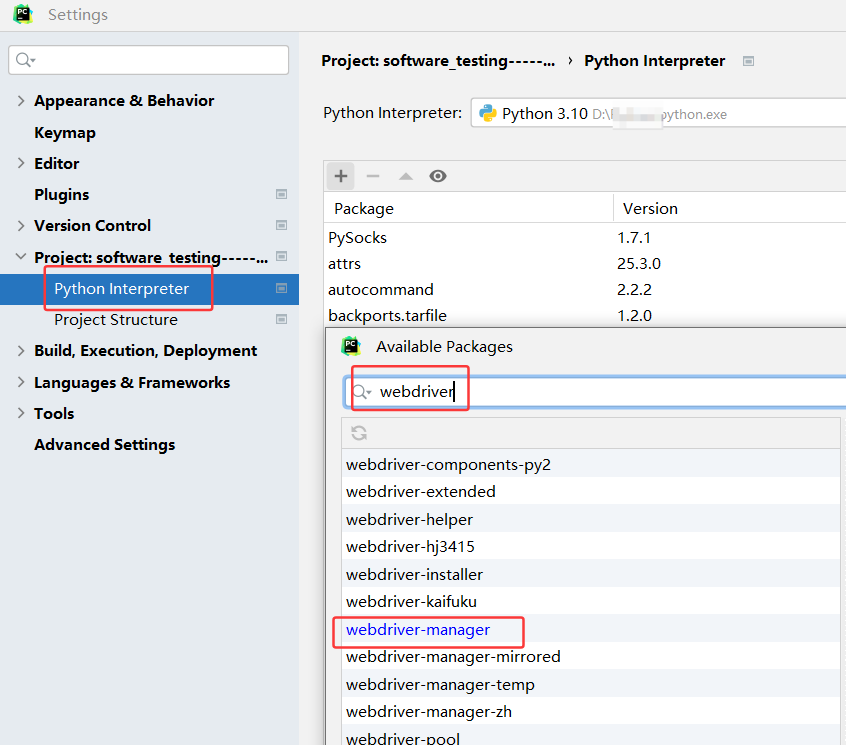This screenshot has width=846, height=745.
Task: Click the search magnifier in settings search box
Action: click(25, 59)
